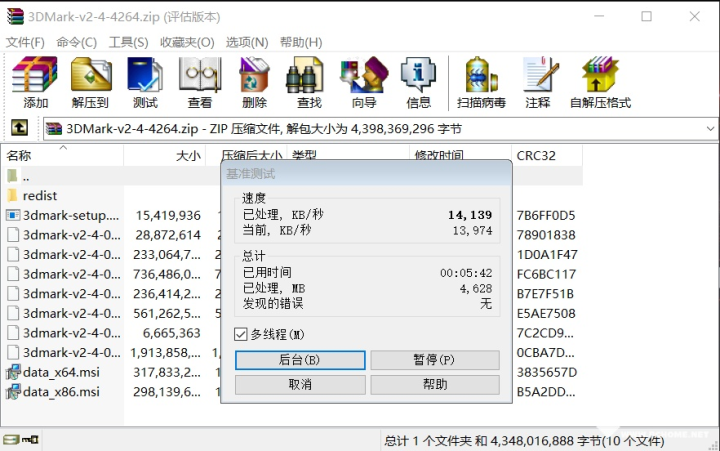The width and height of the screenshot is (720, 451).
Task: Click the 自解压格式 (SFX) toolbar icon
Action: 600,74
